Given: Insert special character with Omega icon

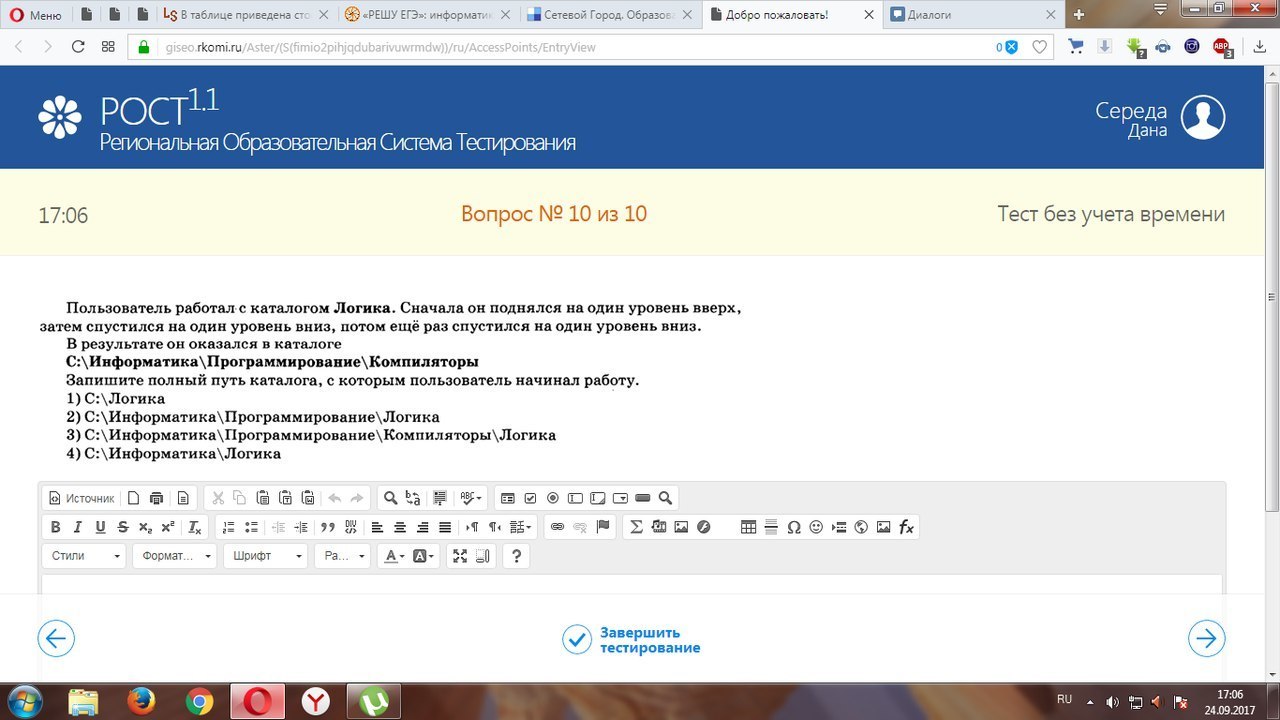Looking at the screenshot, I should pyautogui.click(x=793, y=527).
